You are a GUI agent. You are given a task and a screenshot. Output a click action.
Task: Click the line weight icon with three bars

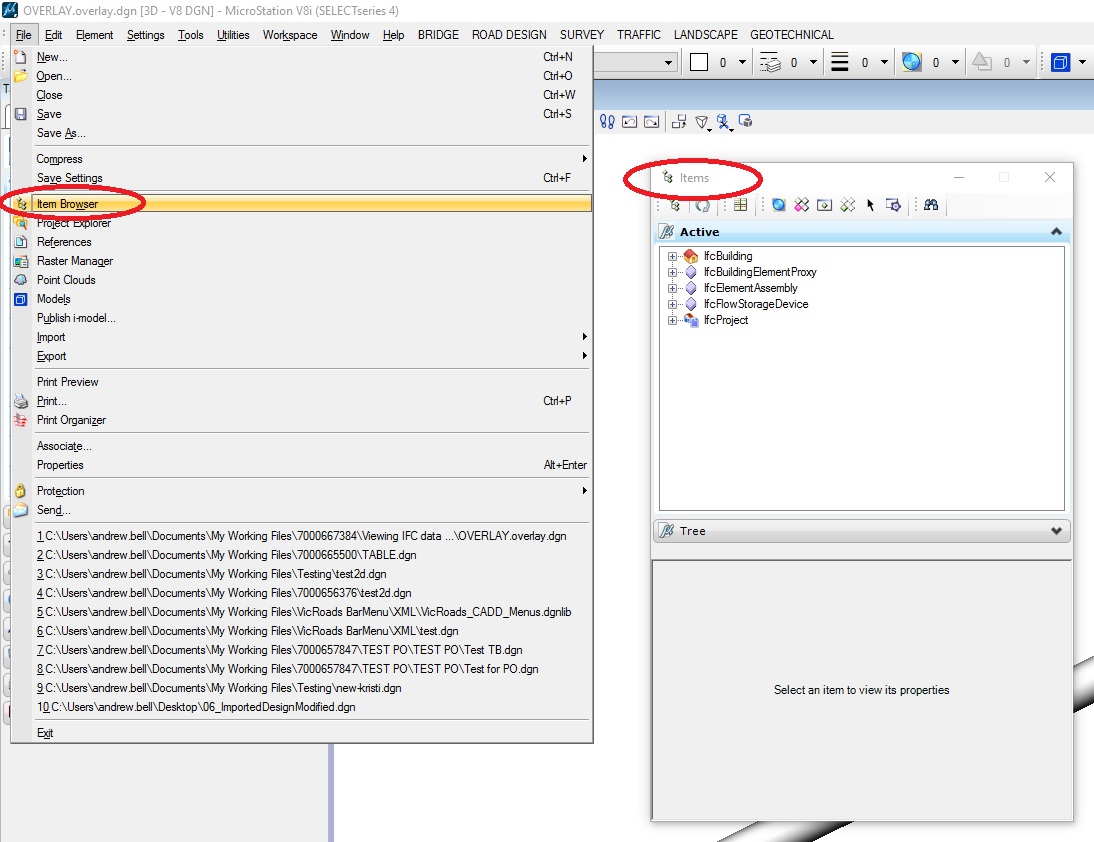[x=840, y=62]
